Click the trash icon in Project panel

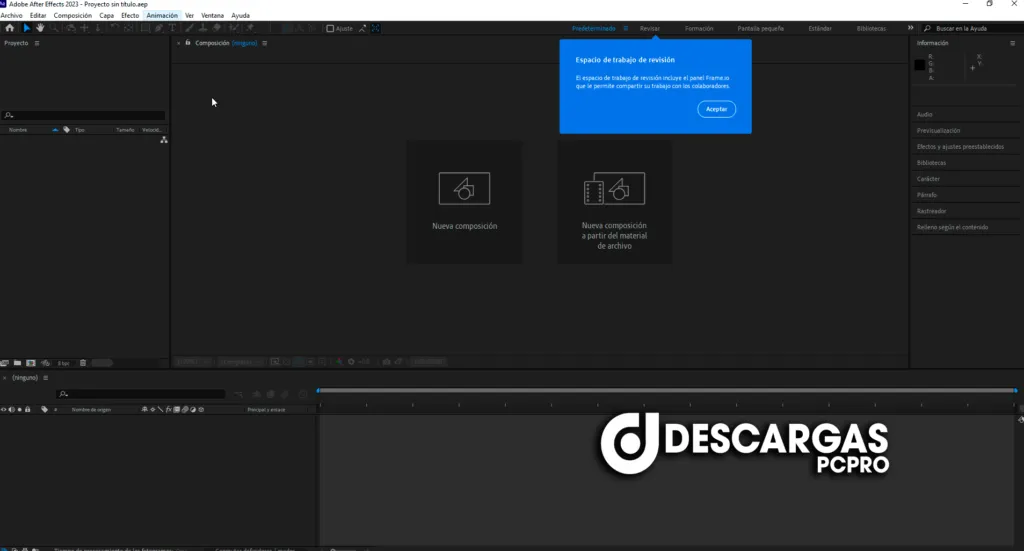83,363
